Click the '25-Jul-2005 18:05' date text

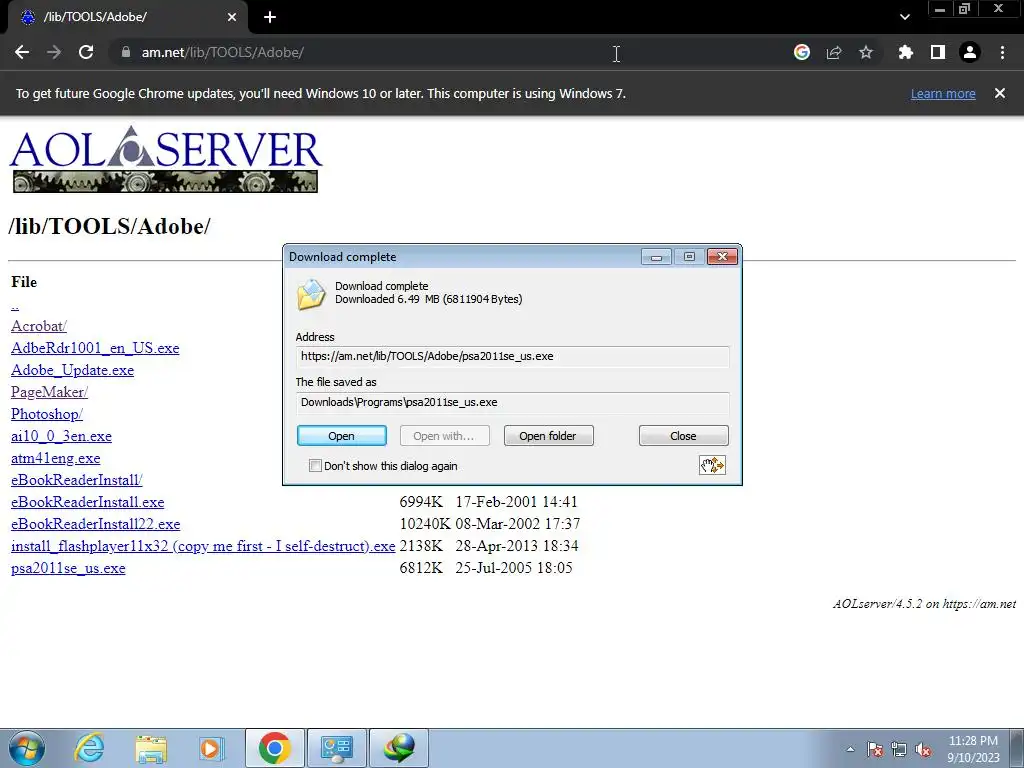[x=514, y=568]
